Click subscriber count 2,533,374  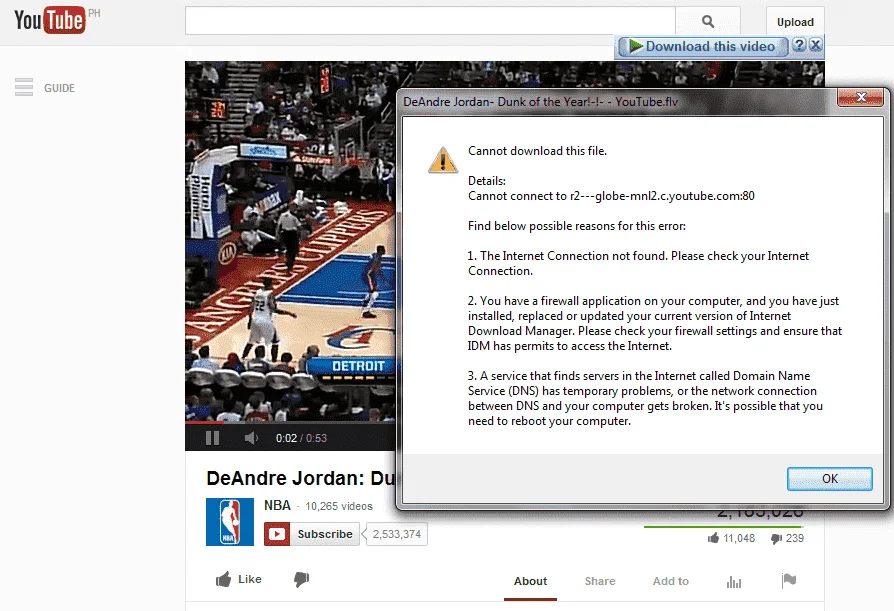pos(397,534)
